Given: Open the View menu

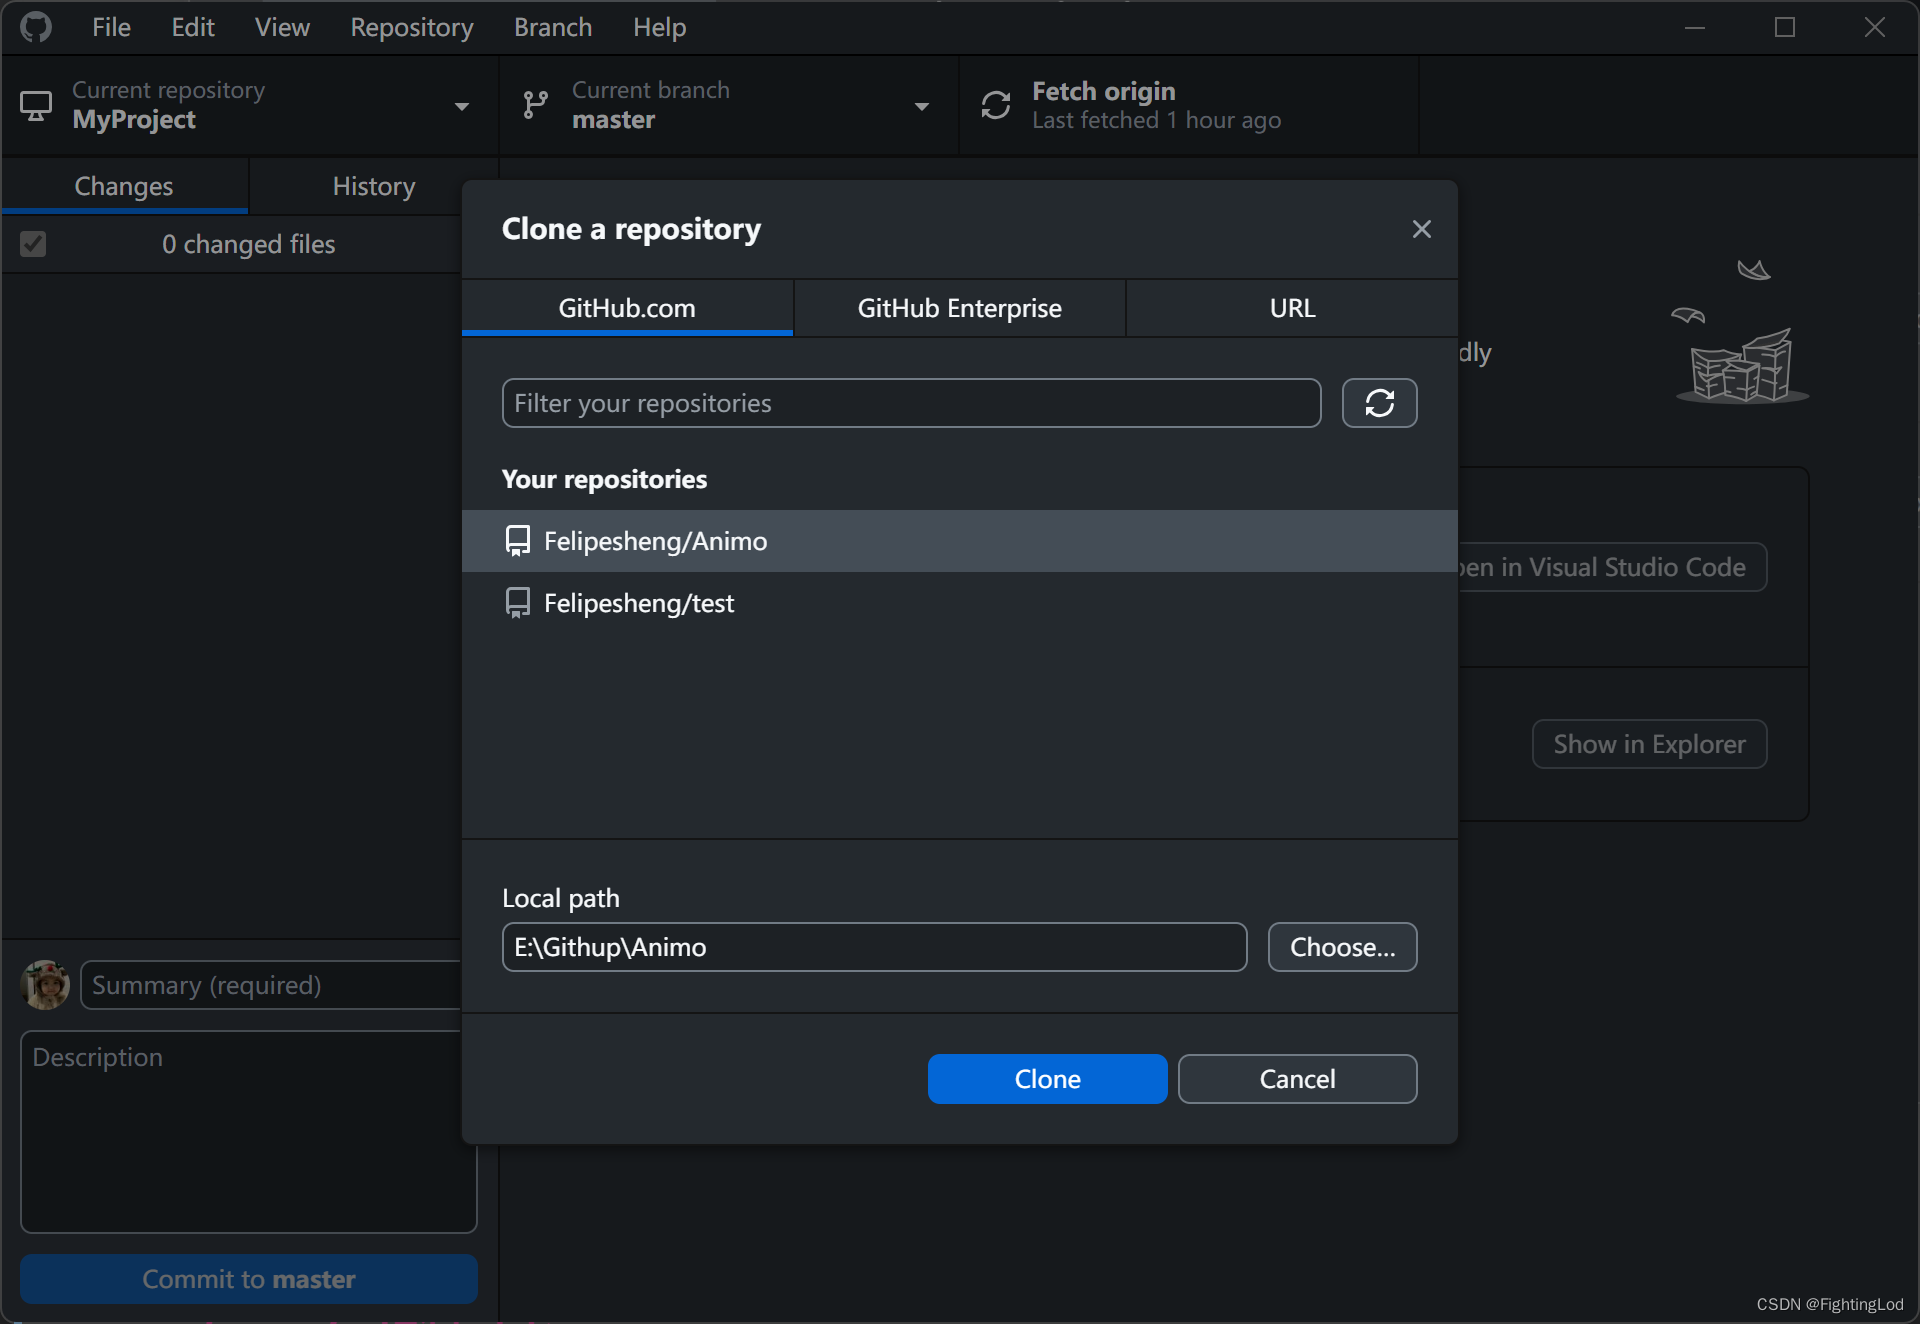Looking at the screenshot, I should (x=282, y=27).
